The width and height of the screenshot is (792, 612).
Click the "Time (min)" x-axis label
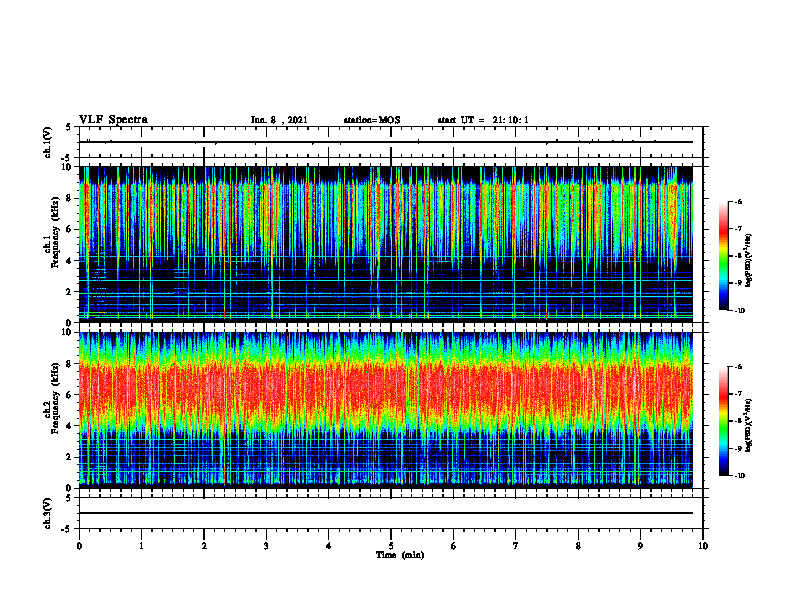[x=400, y=555]
